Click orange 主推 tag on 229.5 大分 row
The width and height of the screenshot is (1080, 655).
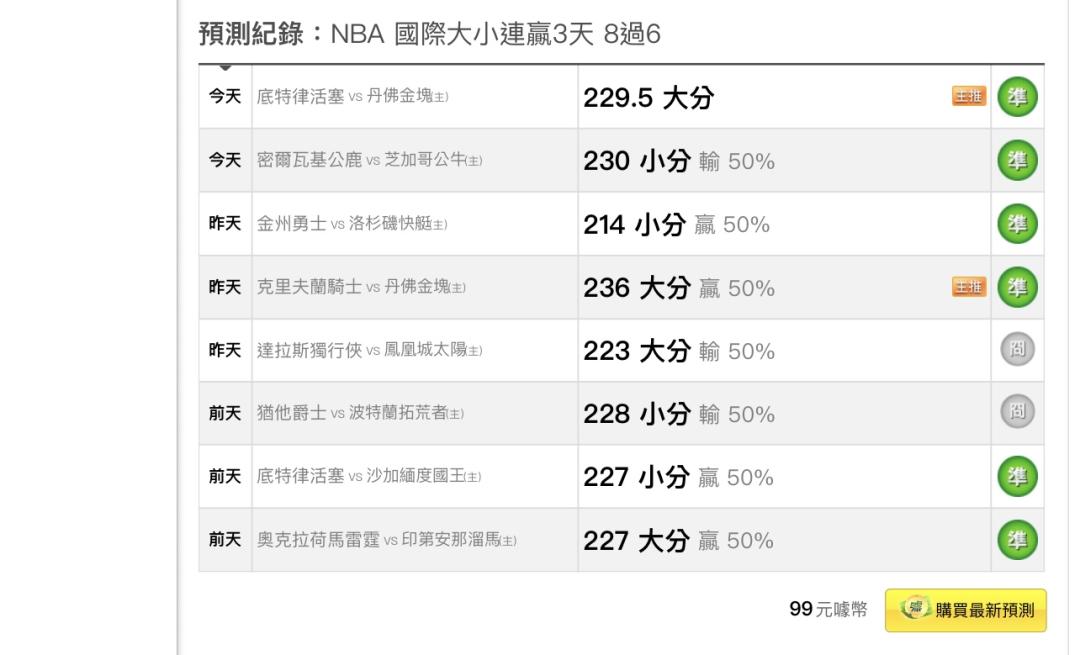click(x=969, y=96)
